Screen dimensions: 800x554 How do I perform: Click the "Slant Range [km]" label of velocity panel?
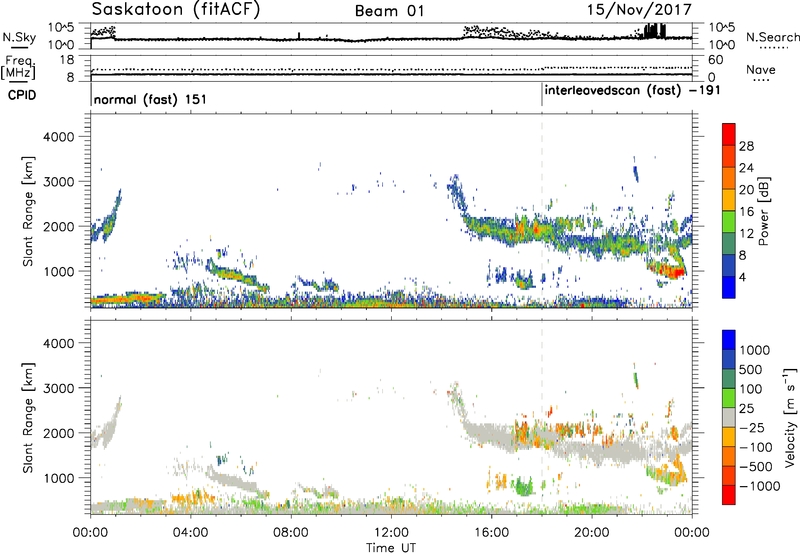[x=28, y=418]
